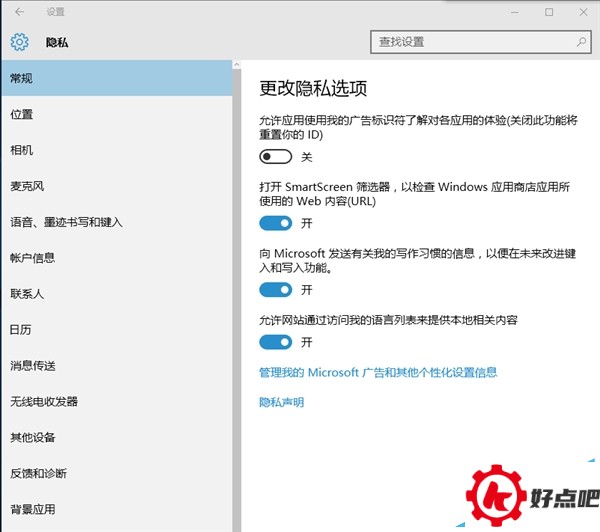This screenshot has height=532, width=600.
Task: Open the 背景应用 settings
Action: tap(117, 509)
